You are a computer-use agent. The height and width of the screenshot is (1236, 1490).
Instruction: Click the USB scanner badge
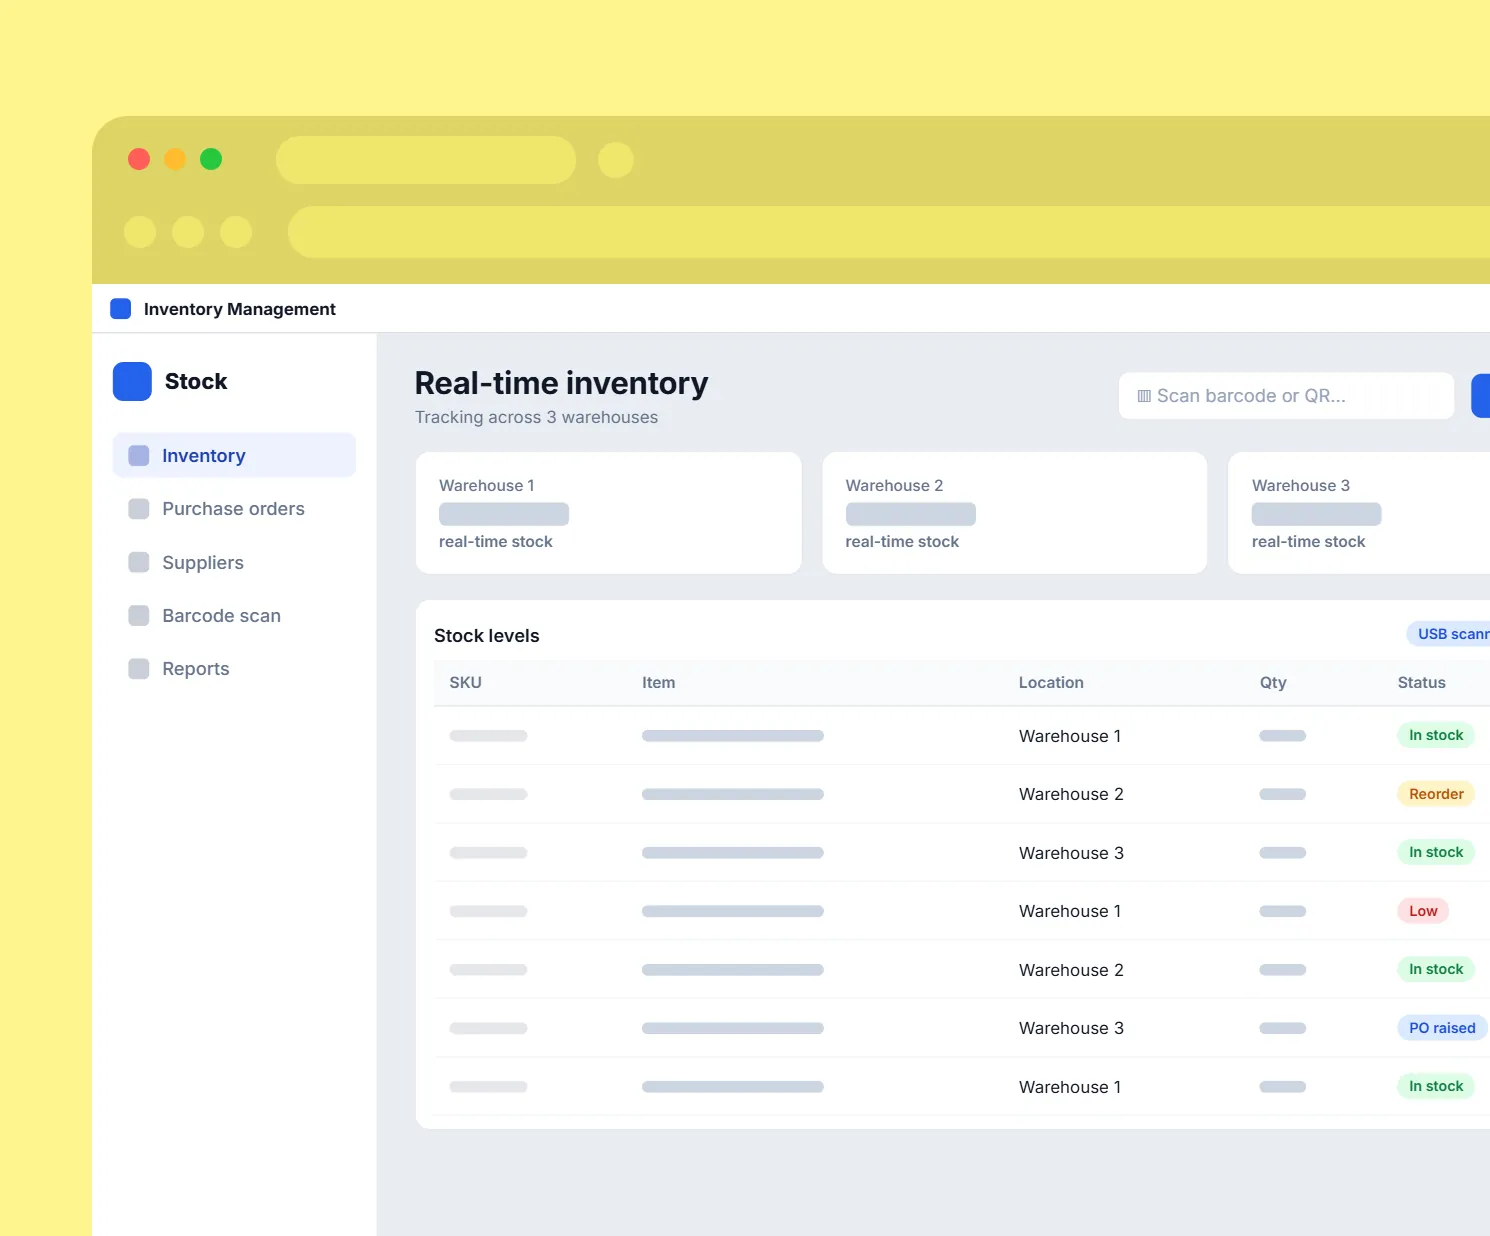pyautogui.click(x=1449, y=634)
